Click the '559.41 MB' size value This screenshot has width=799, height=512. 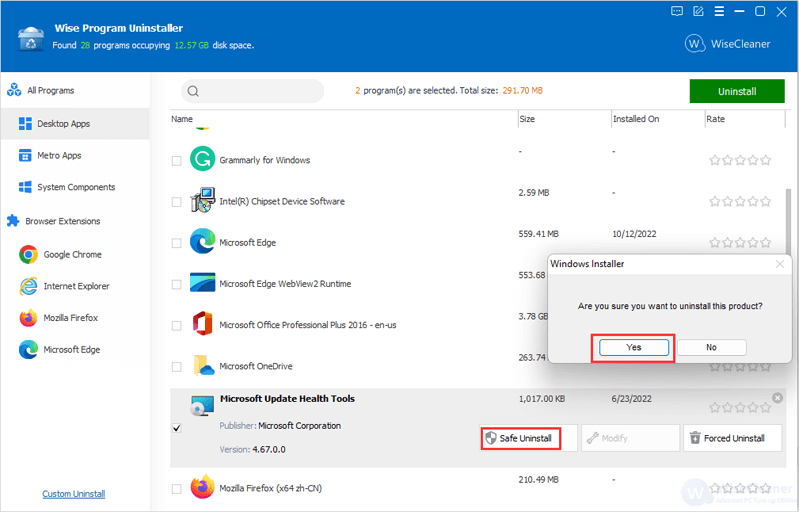(x=539, y=234)
